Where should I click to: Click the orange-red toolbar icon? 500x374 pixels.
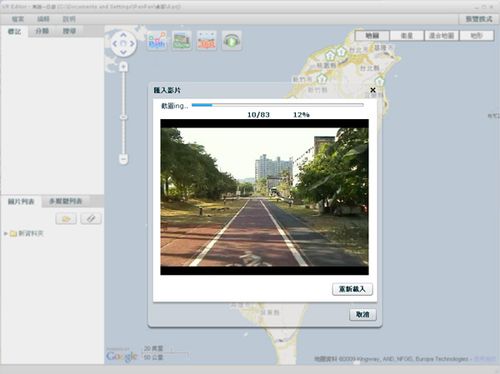coord(207,41)
